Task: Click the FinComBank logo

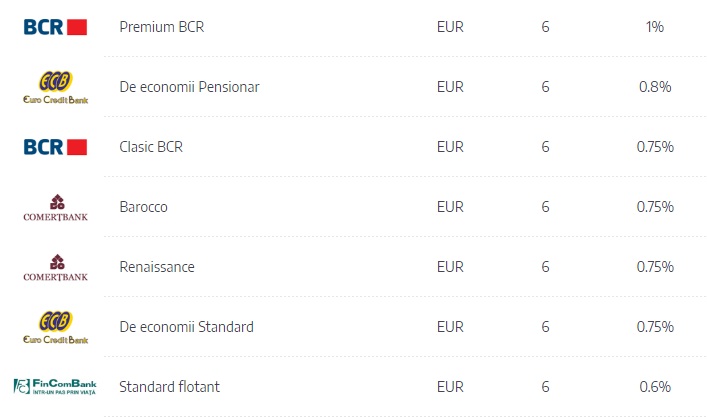Action: click(x=55, y=387)
